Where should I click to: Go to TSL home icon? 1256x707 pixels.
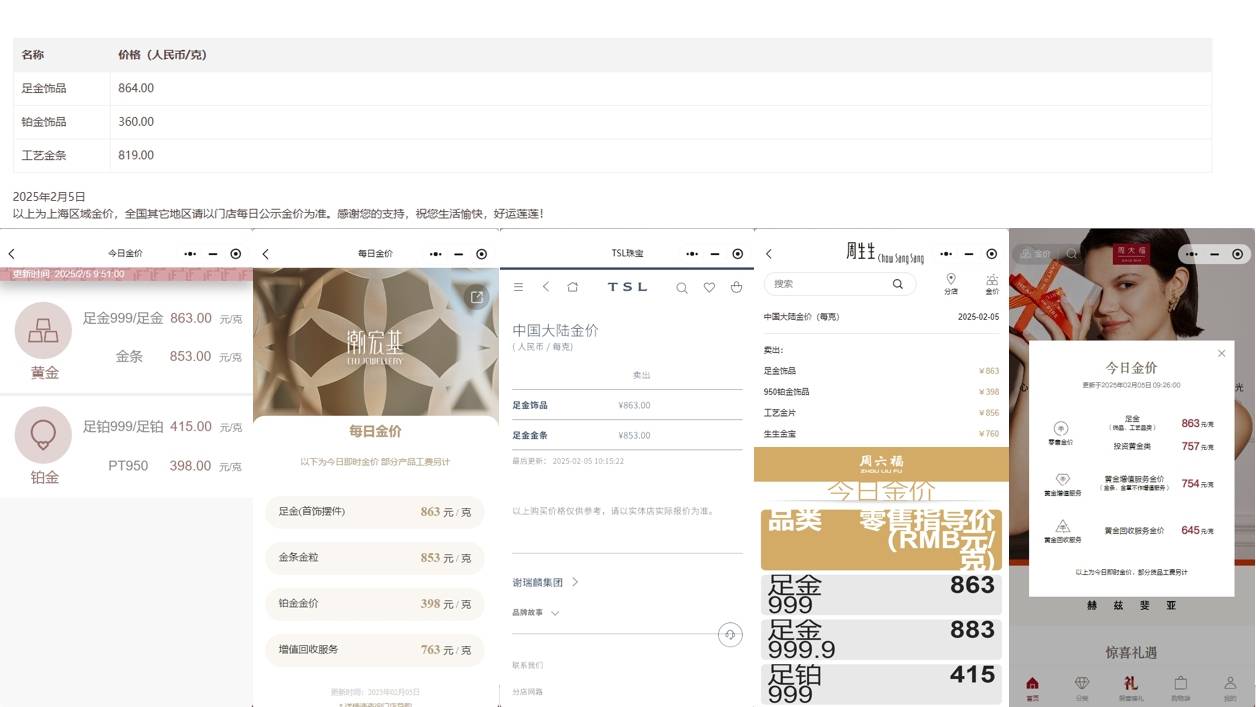[x=572, y=287]
